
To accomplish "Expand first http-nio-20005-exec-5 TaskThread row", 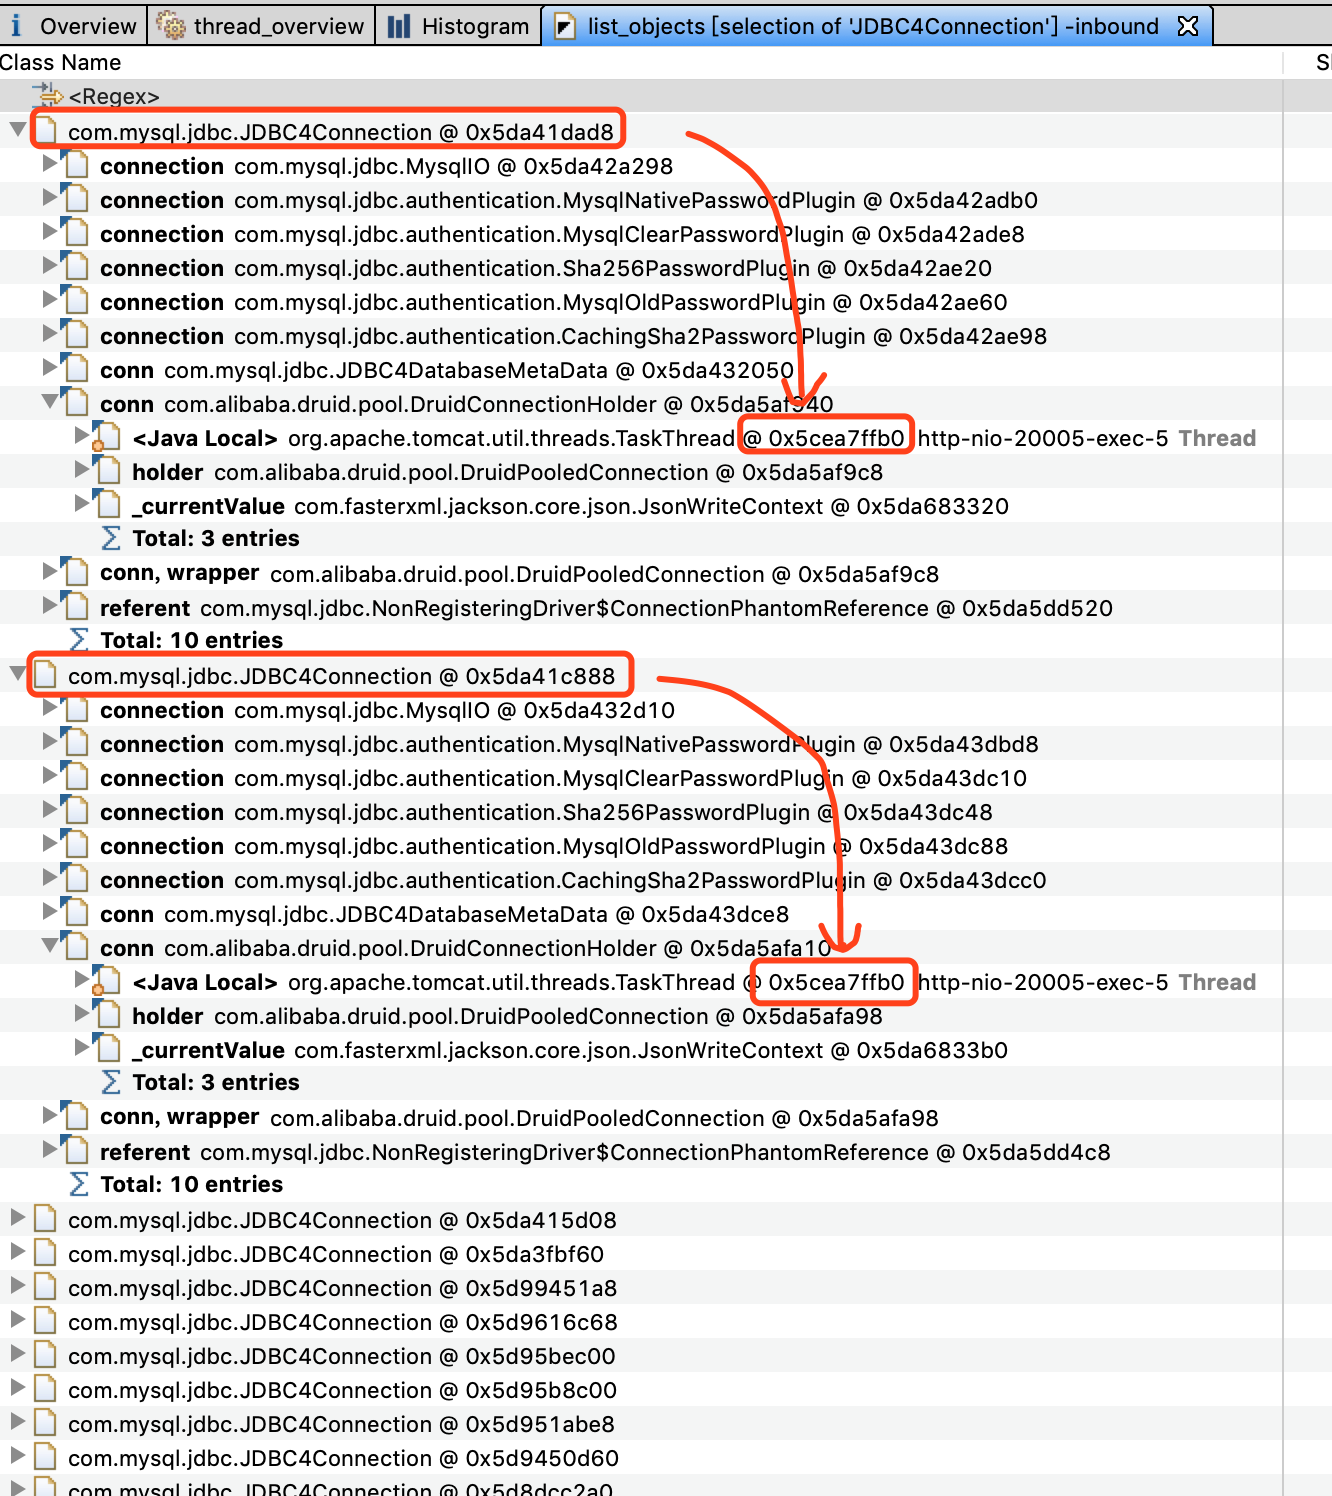I will point(82,436).
